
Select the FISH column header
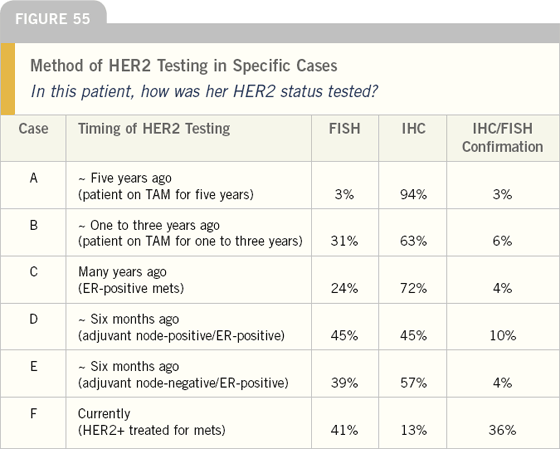pos(345,129)
